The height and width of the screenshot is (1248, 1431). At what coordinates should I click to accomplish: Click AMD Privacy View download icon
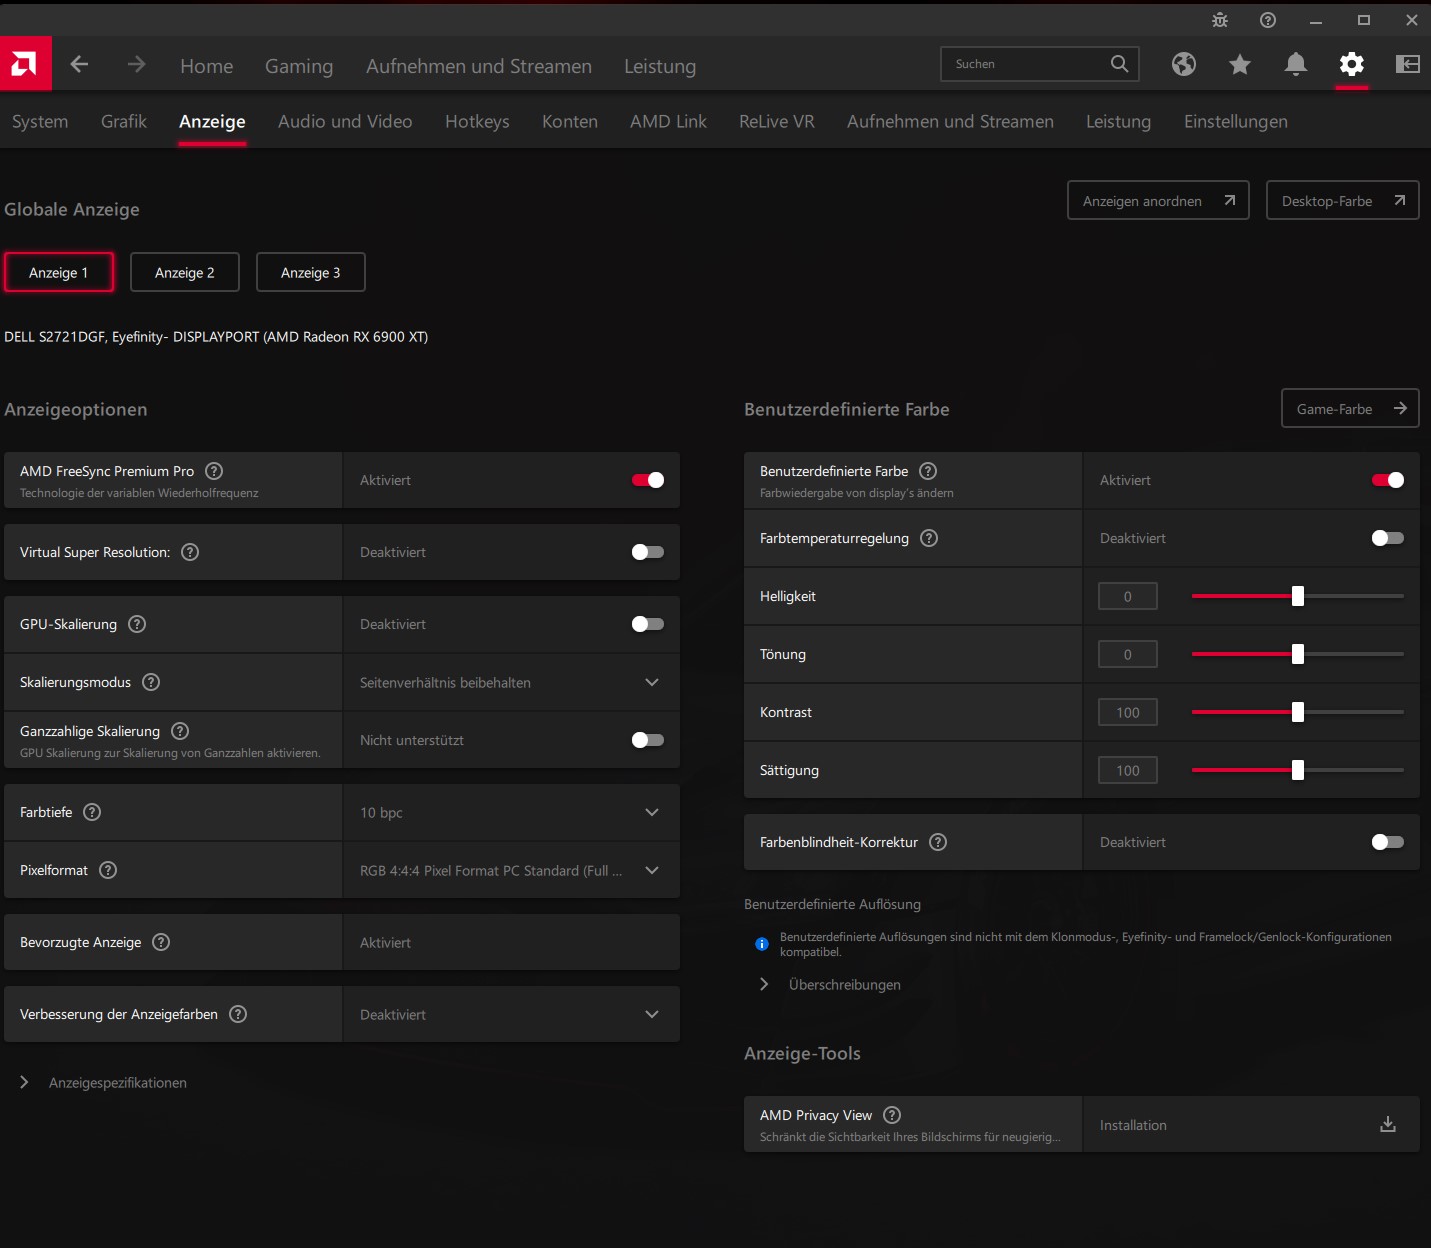pos(1388,1125)
